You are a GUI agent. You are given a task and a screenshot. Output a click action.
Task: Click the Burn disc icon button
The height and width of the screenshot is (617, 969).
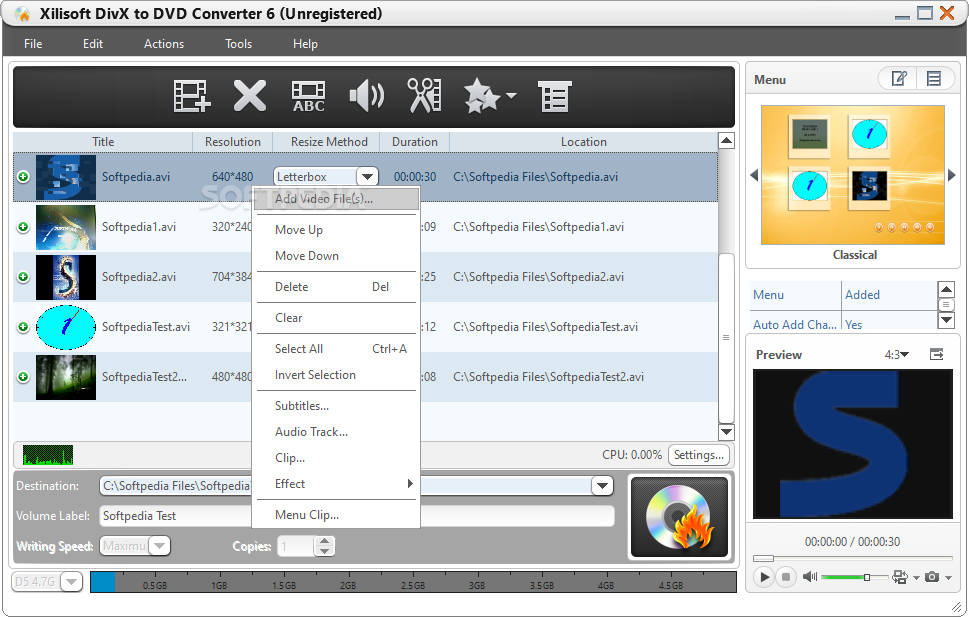[679, 517]
